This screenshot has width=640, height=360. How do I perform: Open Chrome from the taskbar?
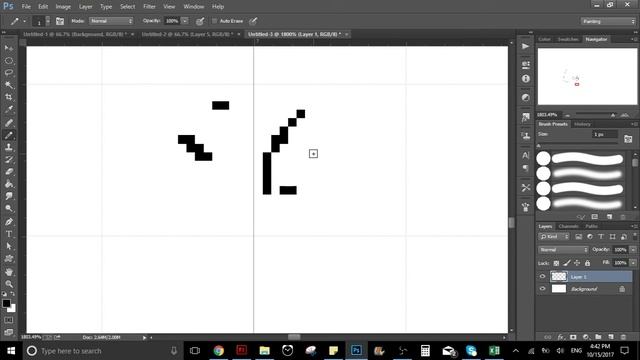point(219,351)
